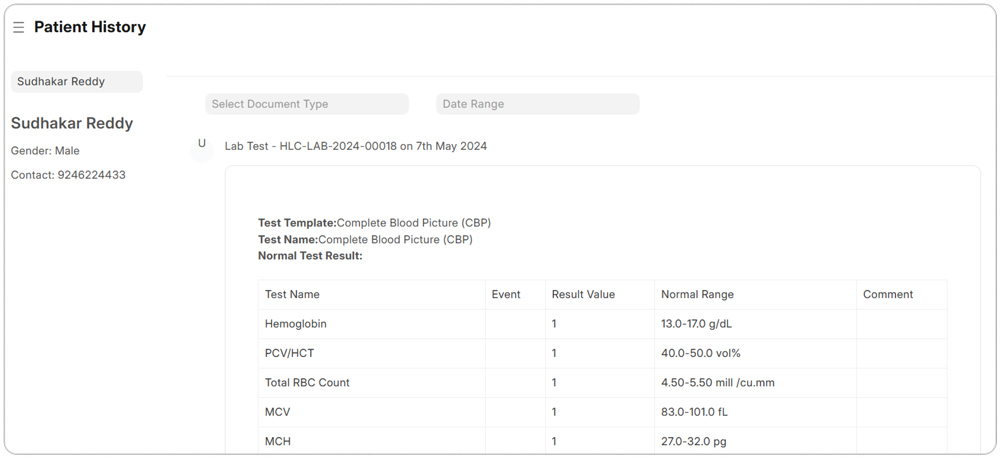The width and height of the screenshot is (1000, 458).
Task: Open Lab Test HLC-LAB-2024-00018 timeline entry
Action: coord(355,146)
